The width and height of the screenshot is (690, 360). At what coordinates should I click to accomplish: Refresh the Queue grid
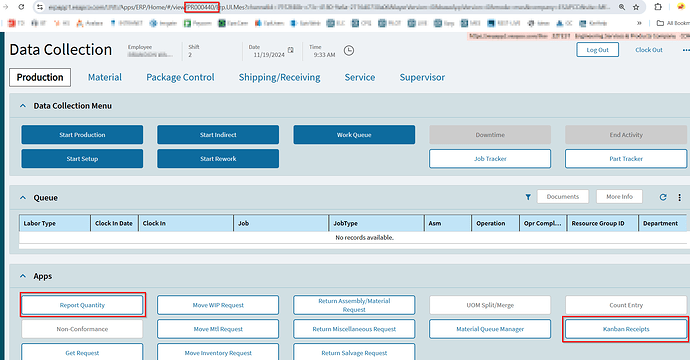click(663, 197)
